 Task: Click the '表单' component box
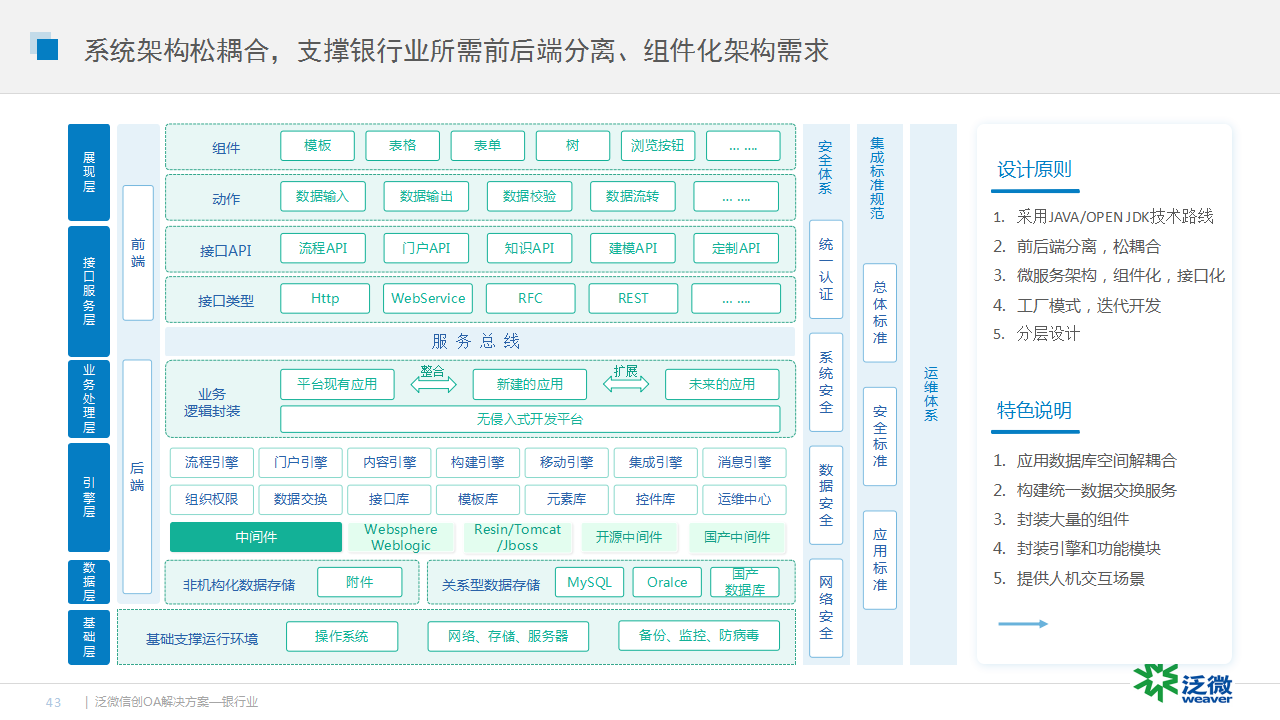click(488, 146)
